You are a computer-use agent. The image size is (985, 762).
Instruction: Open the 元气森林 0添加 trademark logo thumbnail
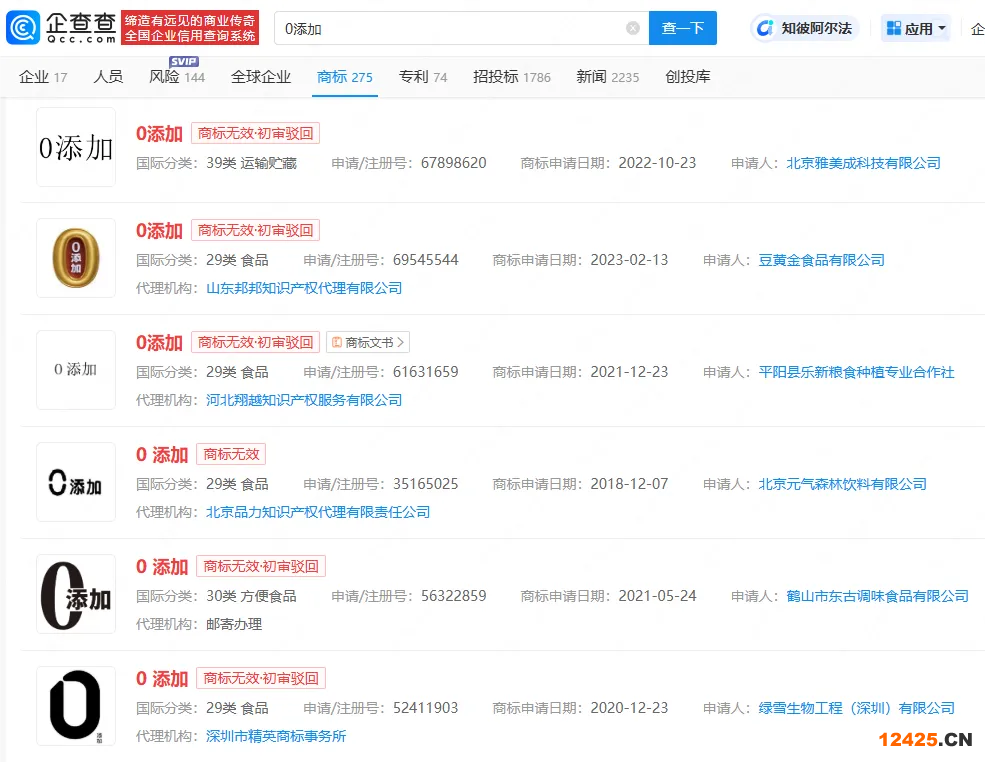[76, 482]
